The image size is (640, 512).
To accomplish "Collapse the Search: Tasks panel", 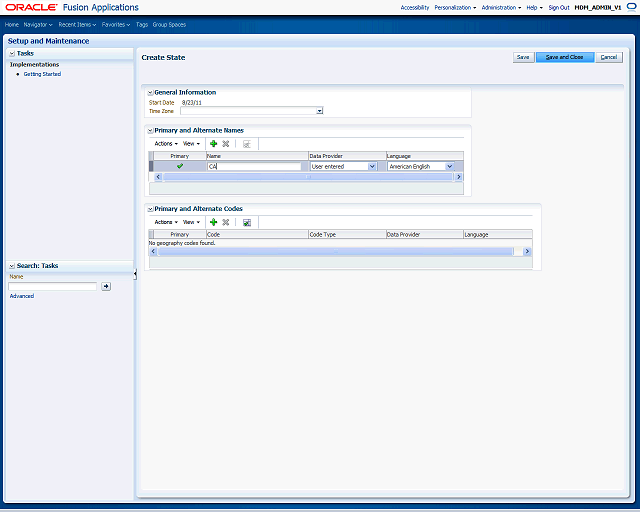I will pos(12,266).
